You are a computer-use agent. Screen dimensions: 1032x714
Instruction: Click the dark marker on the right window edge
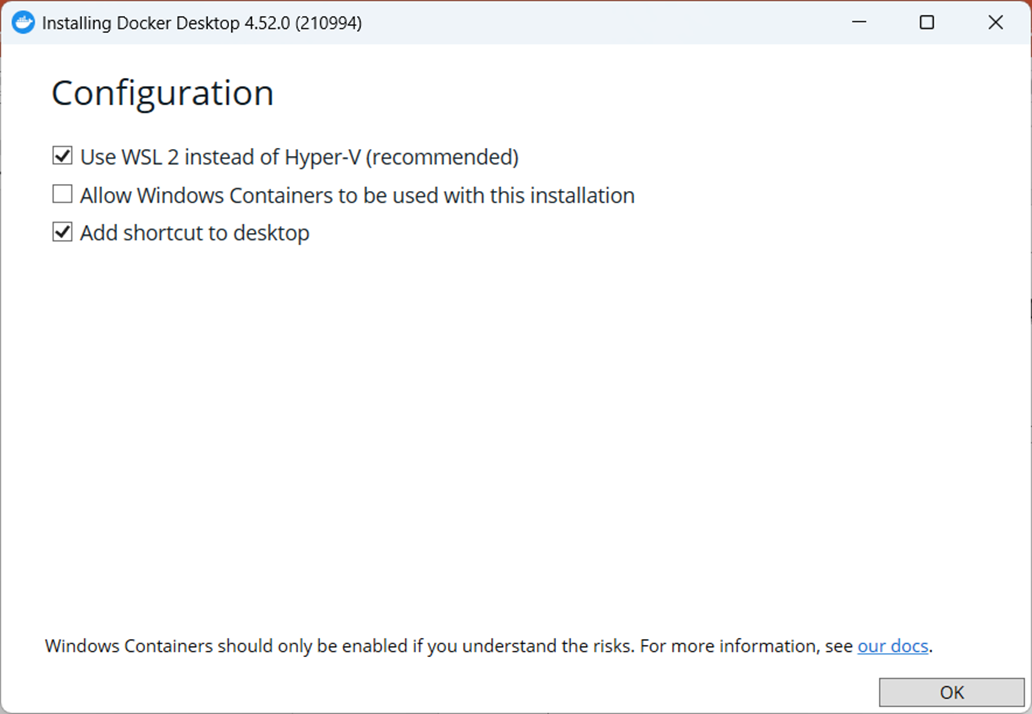pos(1029,310)
